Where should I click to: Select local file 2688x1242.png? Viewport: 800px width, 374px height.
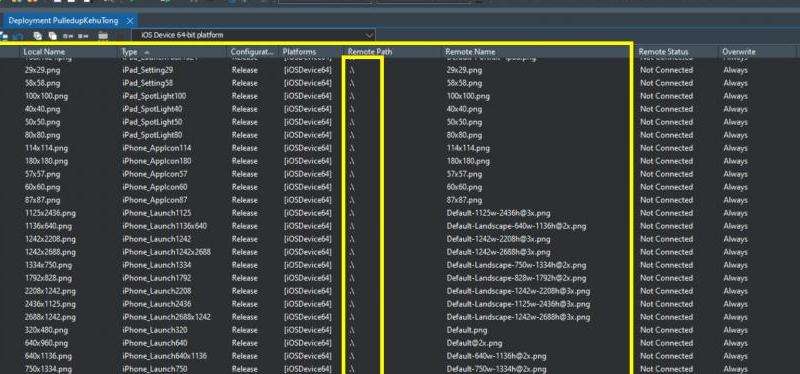point(50,317)
